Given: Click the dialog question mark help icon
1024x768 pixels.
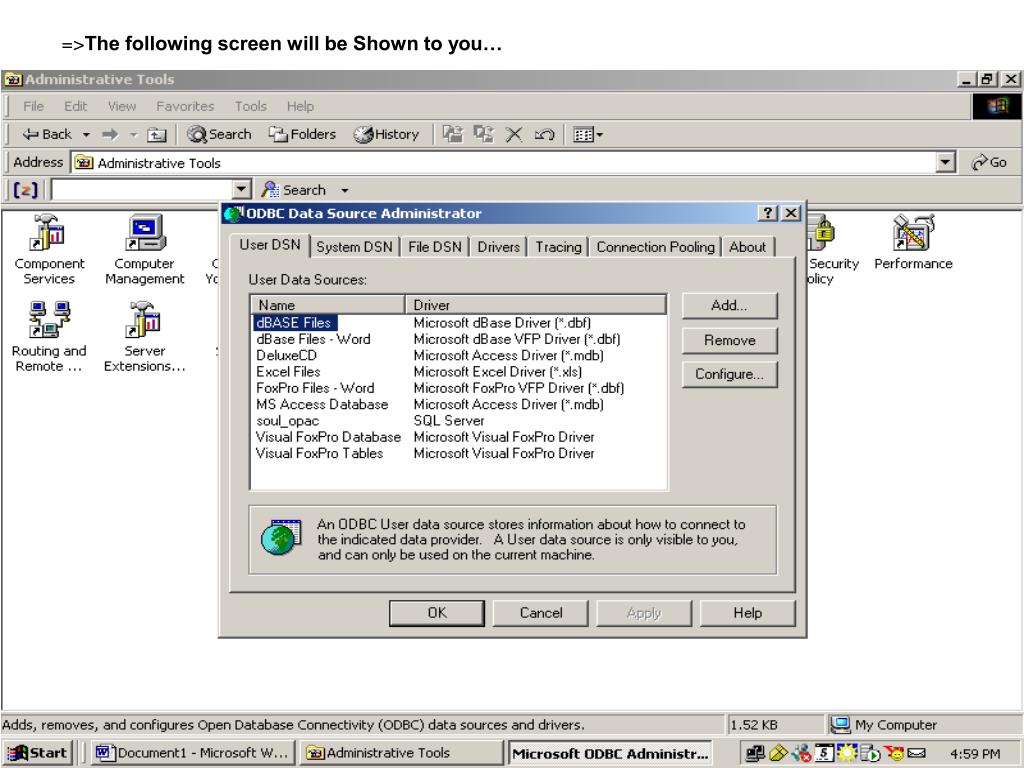Looking at the screenshot, I should [767, 213].
